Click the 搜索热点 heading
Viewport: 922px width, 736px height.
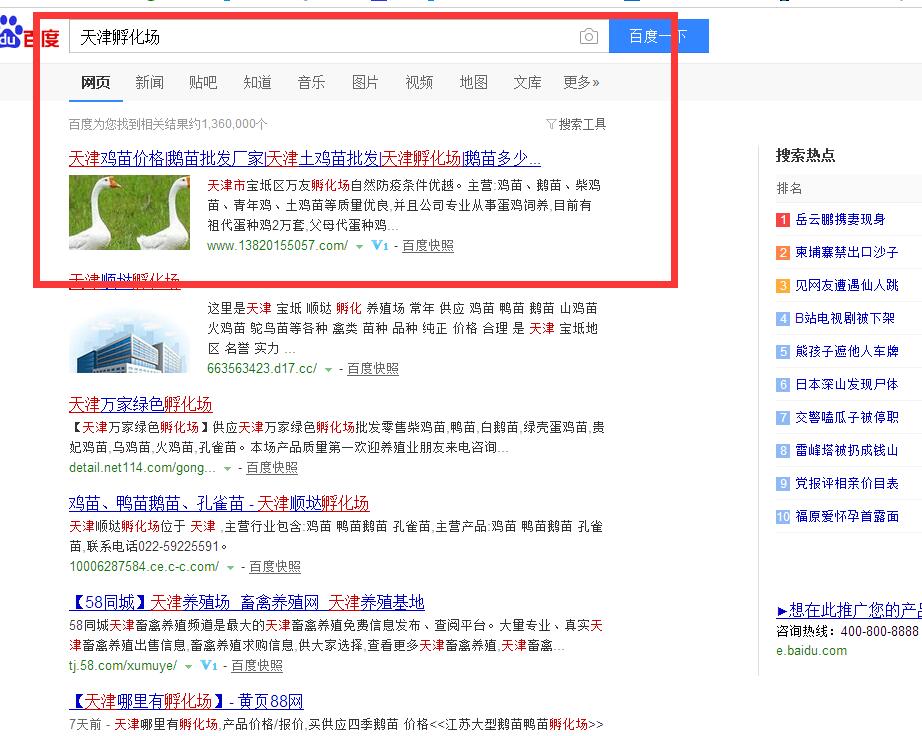(806, 155)
